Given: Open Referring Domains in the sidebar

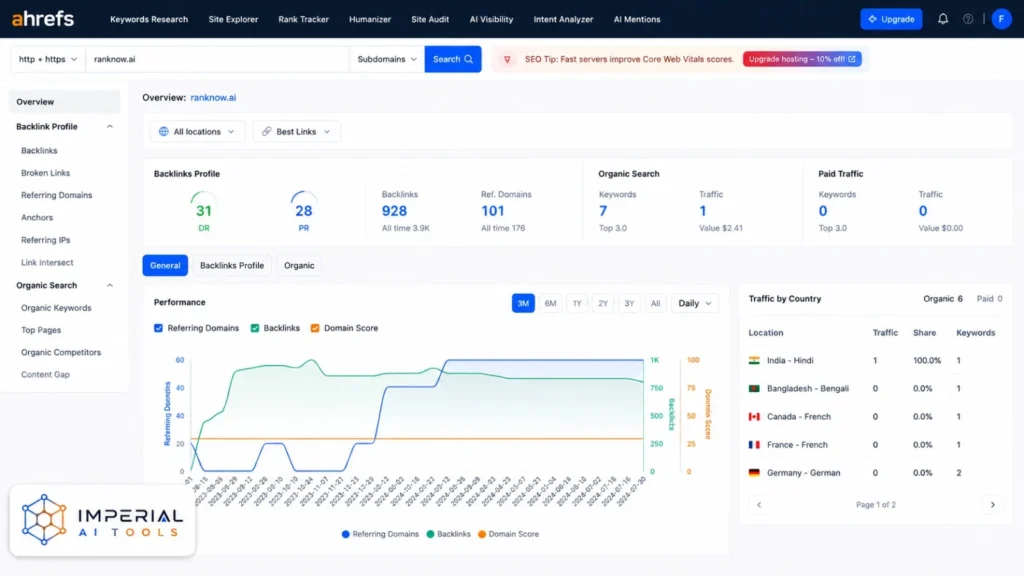Looking at the screenshot, I should [x=56, y=195].
